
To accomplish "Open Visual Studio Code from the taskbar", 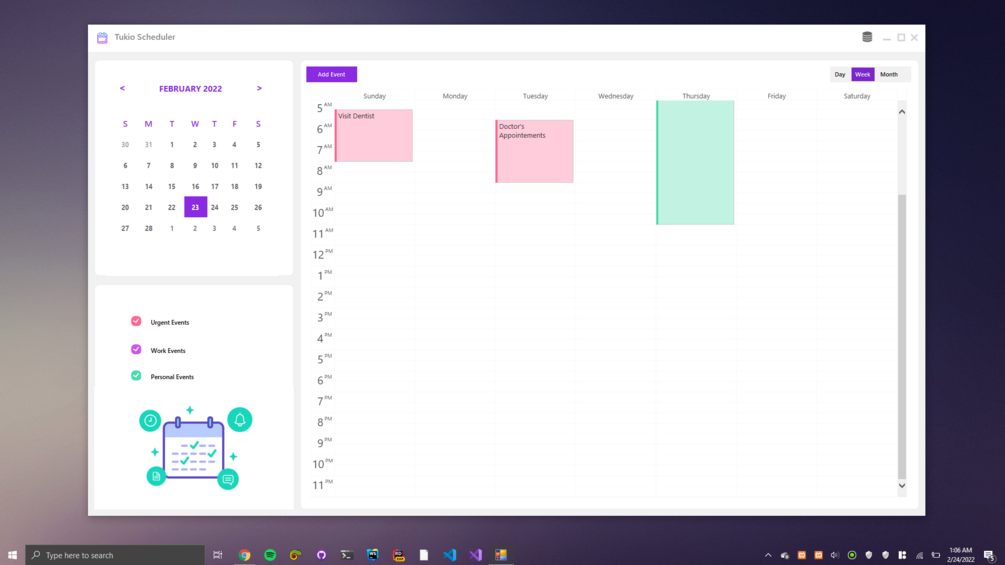I will [x=449, y=555].
